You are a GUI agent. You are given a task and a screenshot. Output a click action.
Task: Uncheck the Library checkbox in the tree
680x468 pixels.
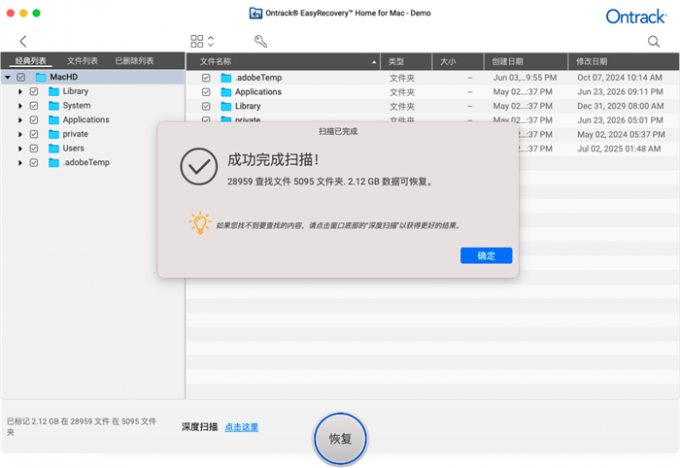click(x=34, y=92)
